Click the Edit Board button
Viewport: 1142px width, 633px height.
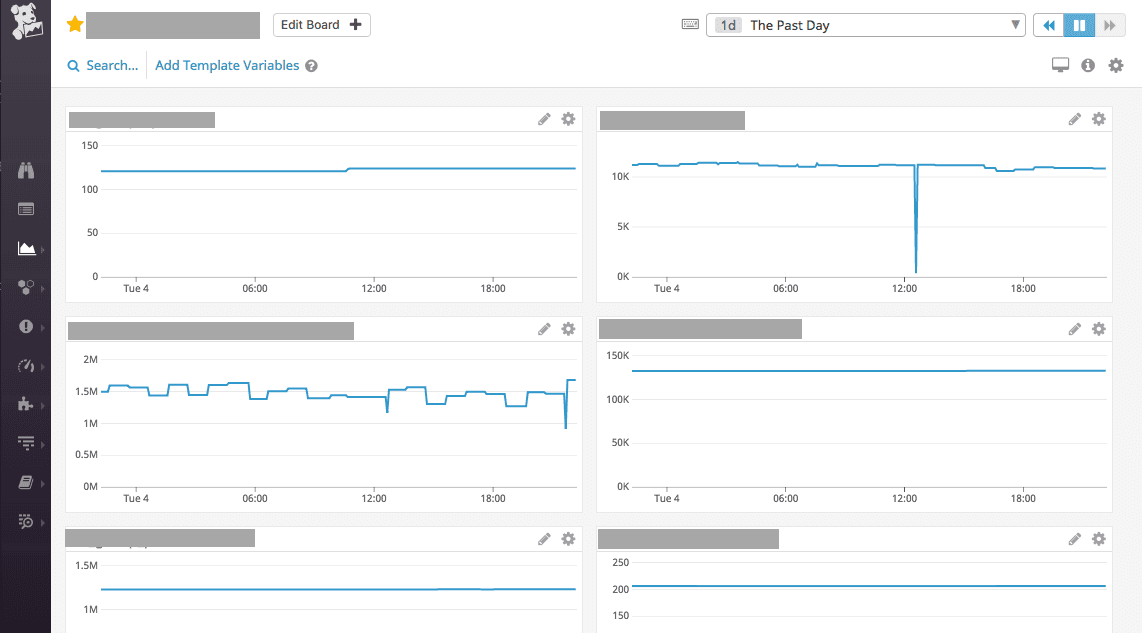(x=321, y=25)
